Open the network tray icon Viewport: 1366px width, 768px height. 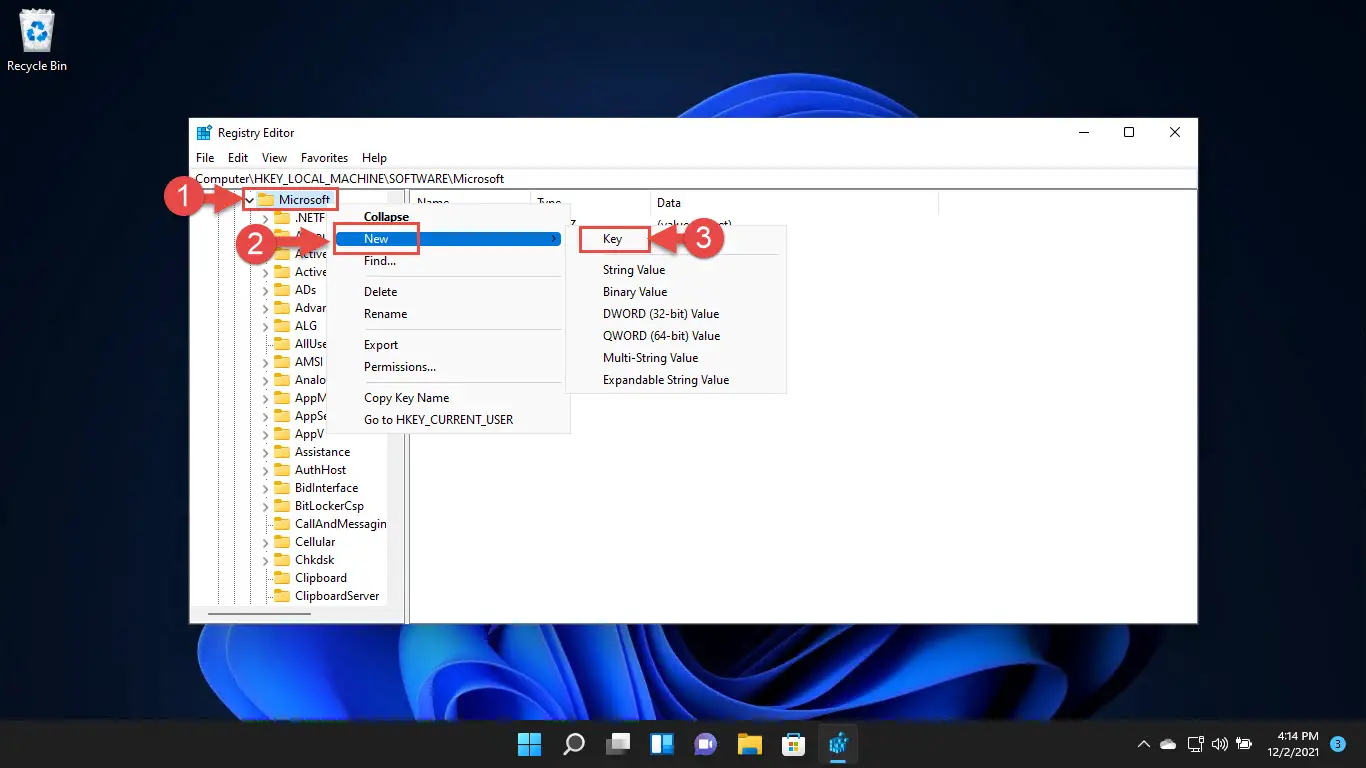pos(1195,744)
